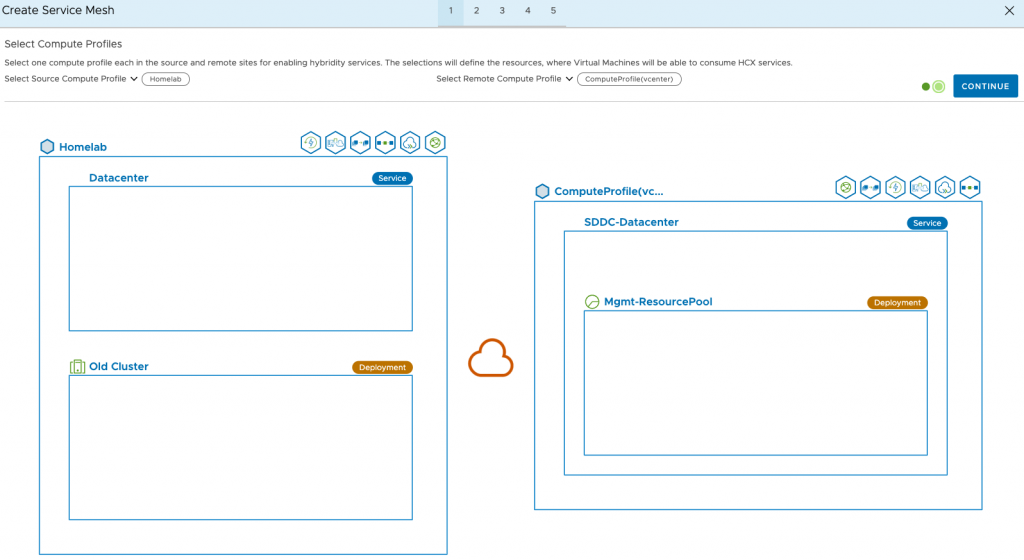Click the ComputeProfile(vcenter) remote profile chip
The width and height of the screenshot is (1024, 560).
[x=629, y=79]
